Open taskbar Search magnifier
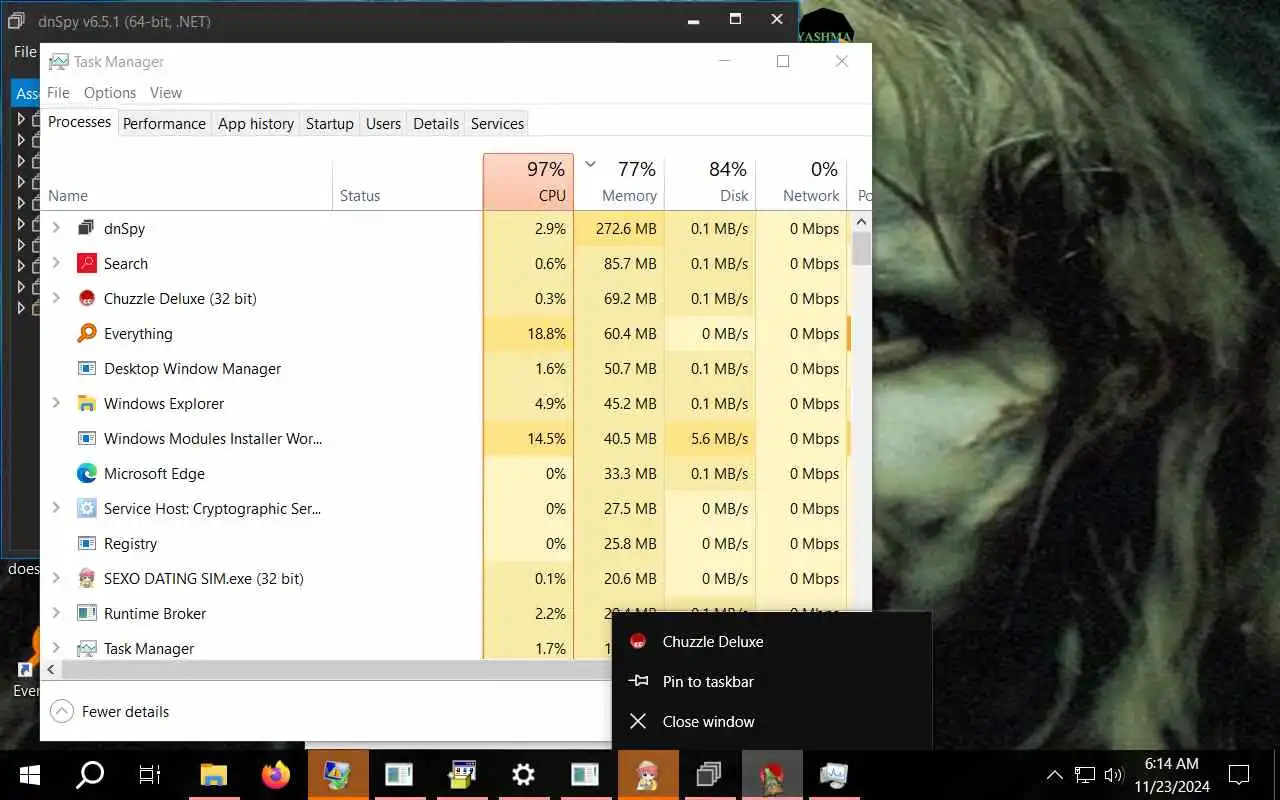The image size is (1280, 800). 90,775
